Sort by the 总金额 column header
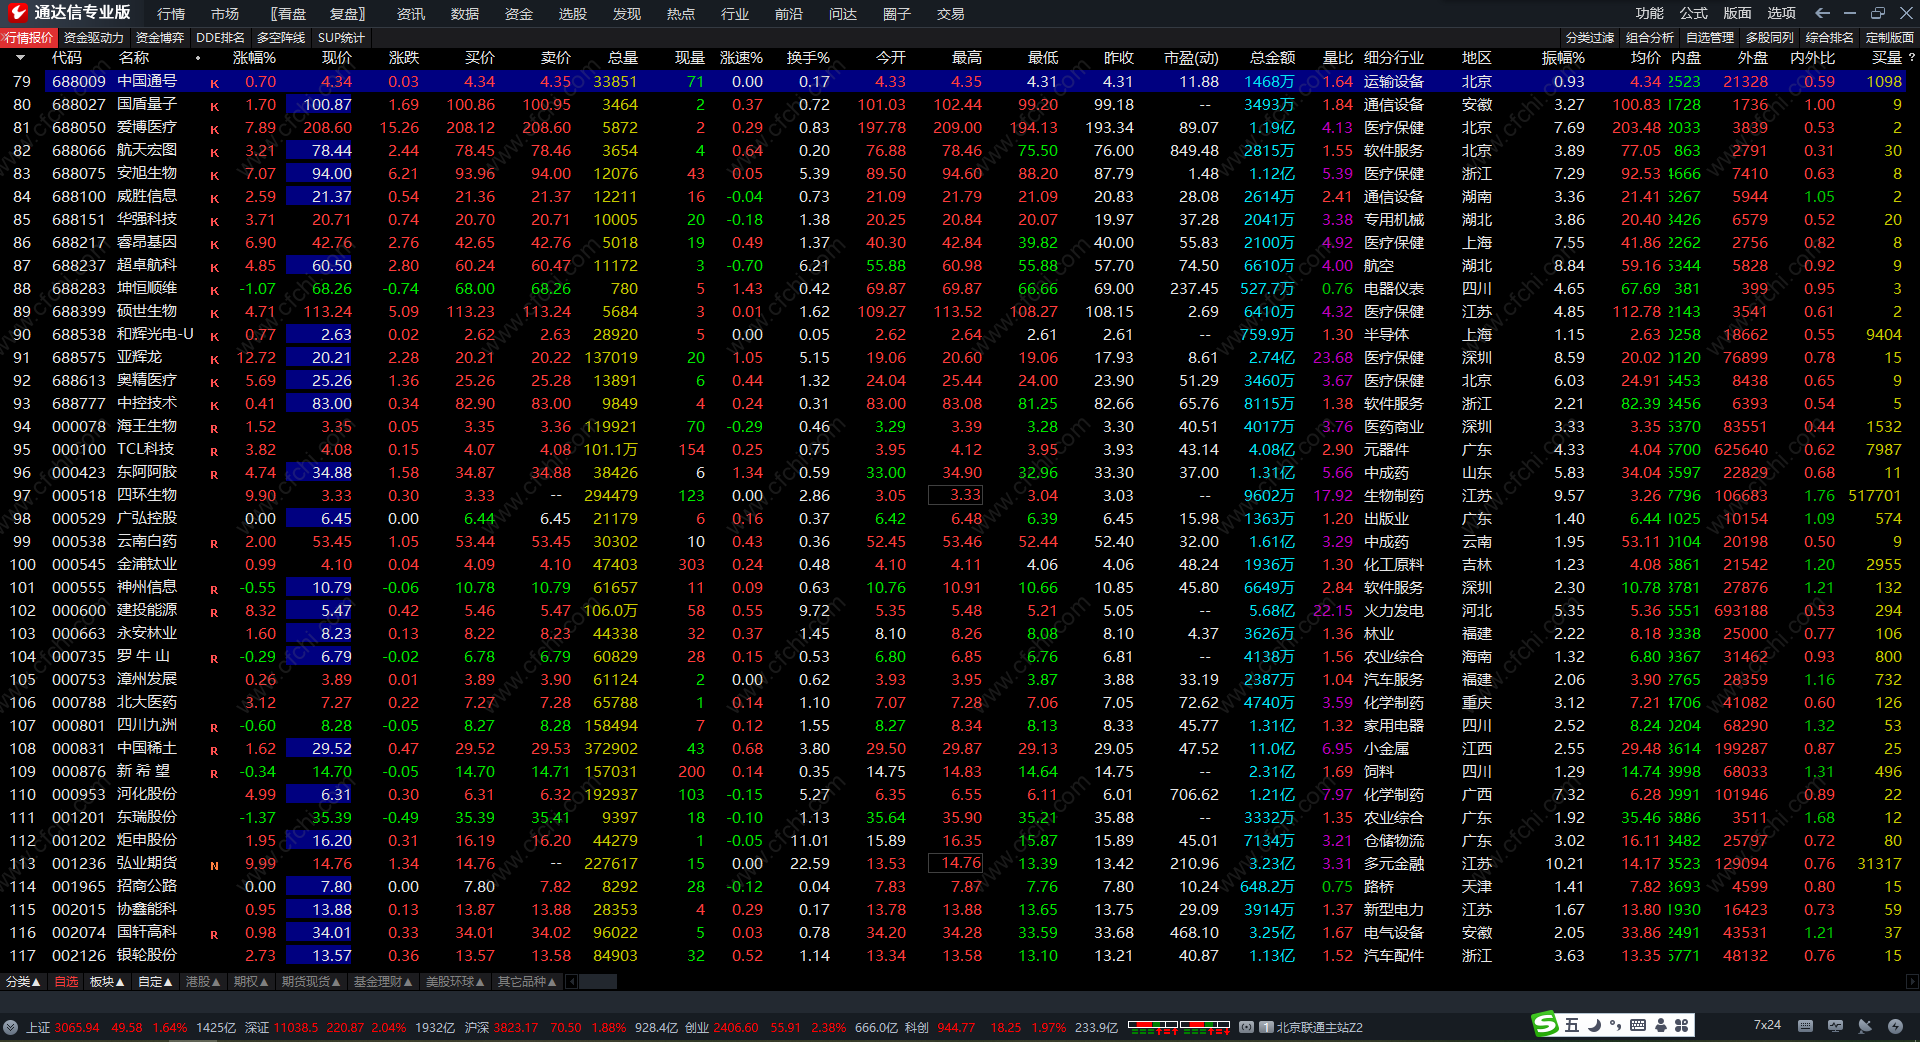1920x1042 pixels. point(1272,58)
